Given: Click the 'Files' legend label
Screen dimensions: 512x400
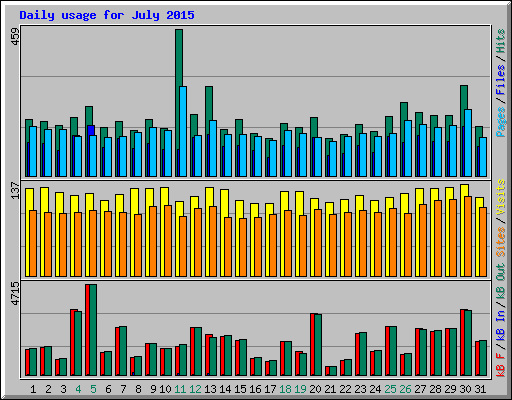Looking at the screenshot, I should (x=501, y=80).
